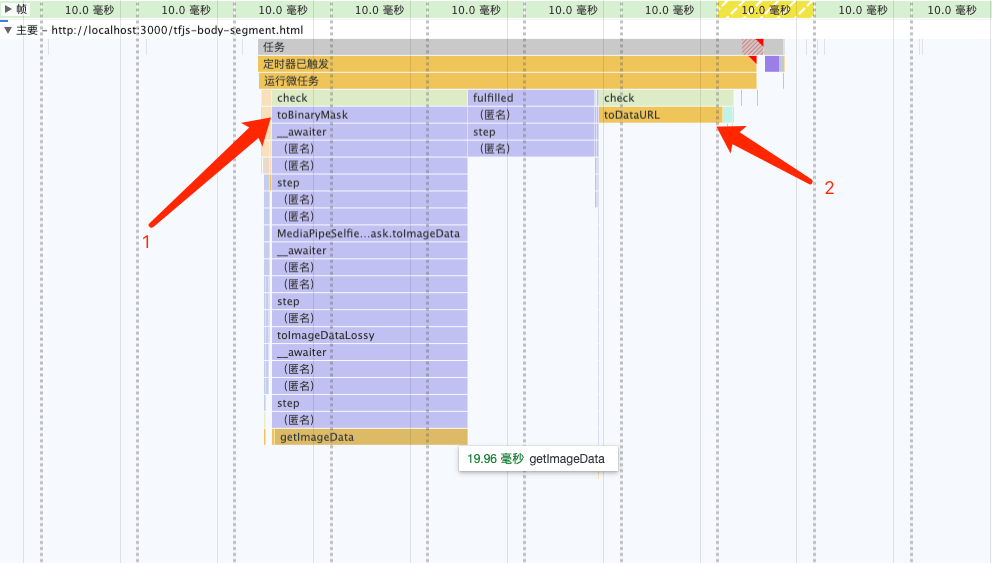Collapse the 主要 main thread track
This screenshot has width=992, height=563.
click(x=8, y=30)
